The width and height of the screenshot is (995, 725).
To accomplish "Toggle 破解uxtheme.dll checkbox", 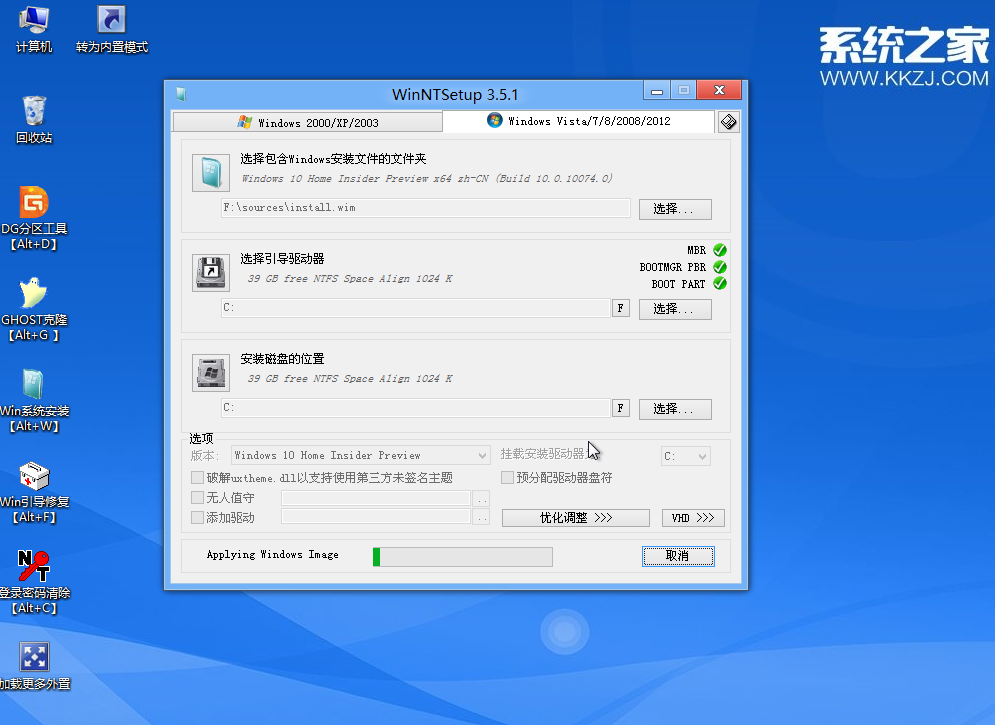I will (x=197, y=477).
